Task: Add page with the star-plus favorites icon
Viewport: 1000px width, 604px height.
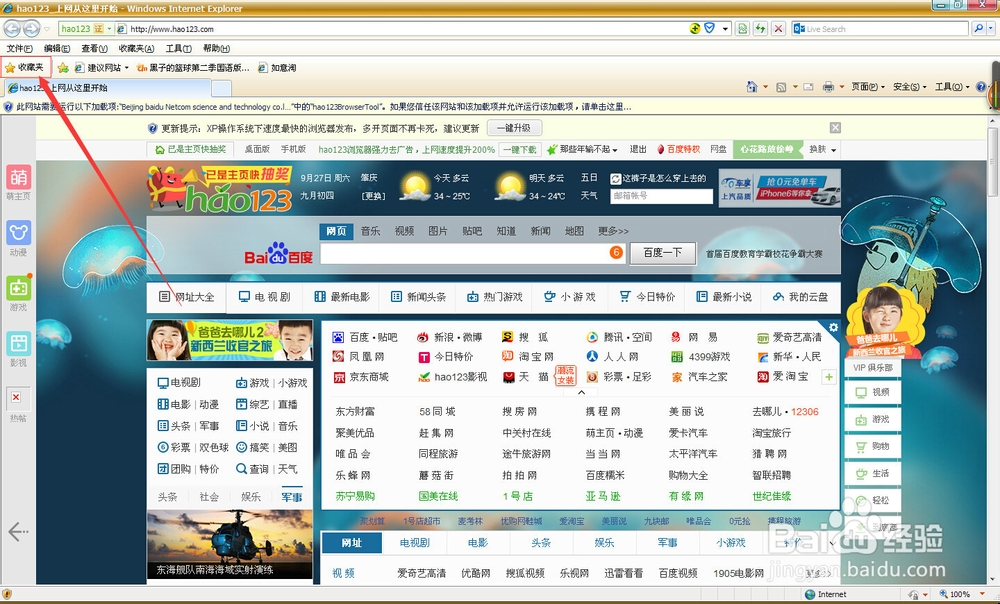Action: (x=62, y=68)
